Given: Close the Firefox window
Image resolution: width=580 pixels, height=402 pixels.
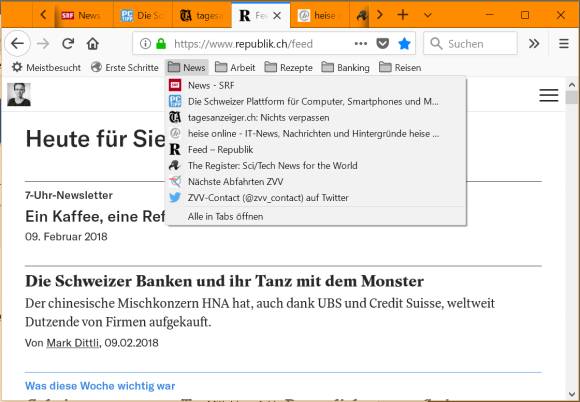Looking at the screenshot, I should coord(561,15).
